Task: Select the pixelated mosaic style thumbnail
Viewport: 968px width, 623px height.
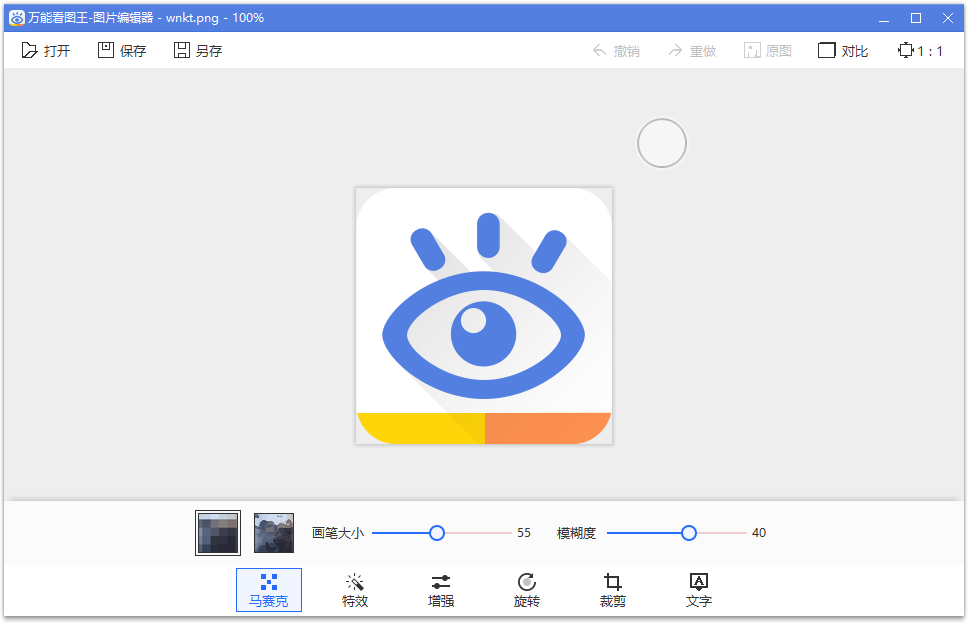Action: pos(218,533)
